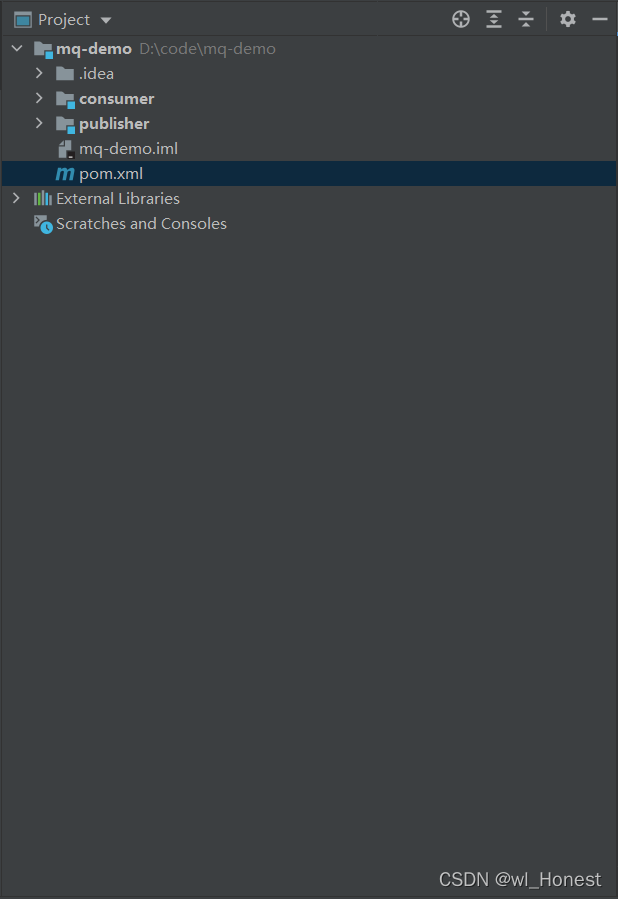Viewport: 618px width, 899px height.
Task: Click the Project view window icon
Action: pyautogui.click(x=23, y=20)
